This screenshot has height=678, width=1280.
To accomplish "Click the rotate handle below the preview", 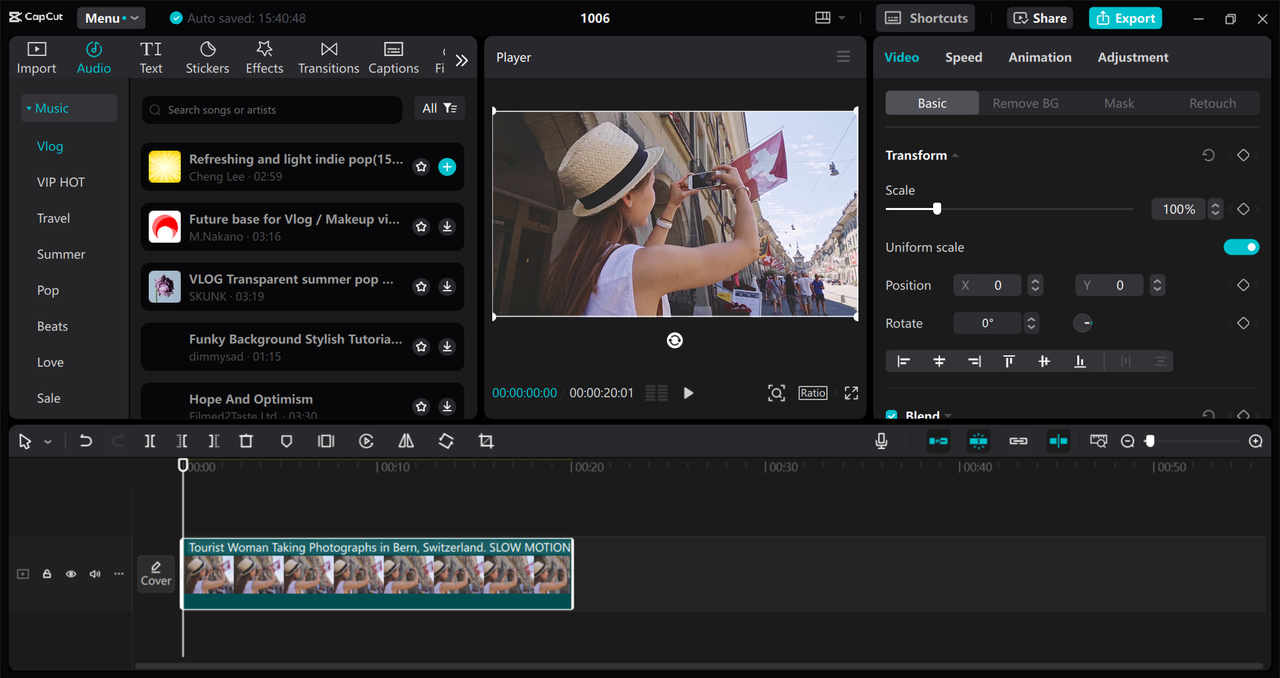I will [x=675, y=340].
